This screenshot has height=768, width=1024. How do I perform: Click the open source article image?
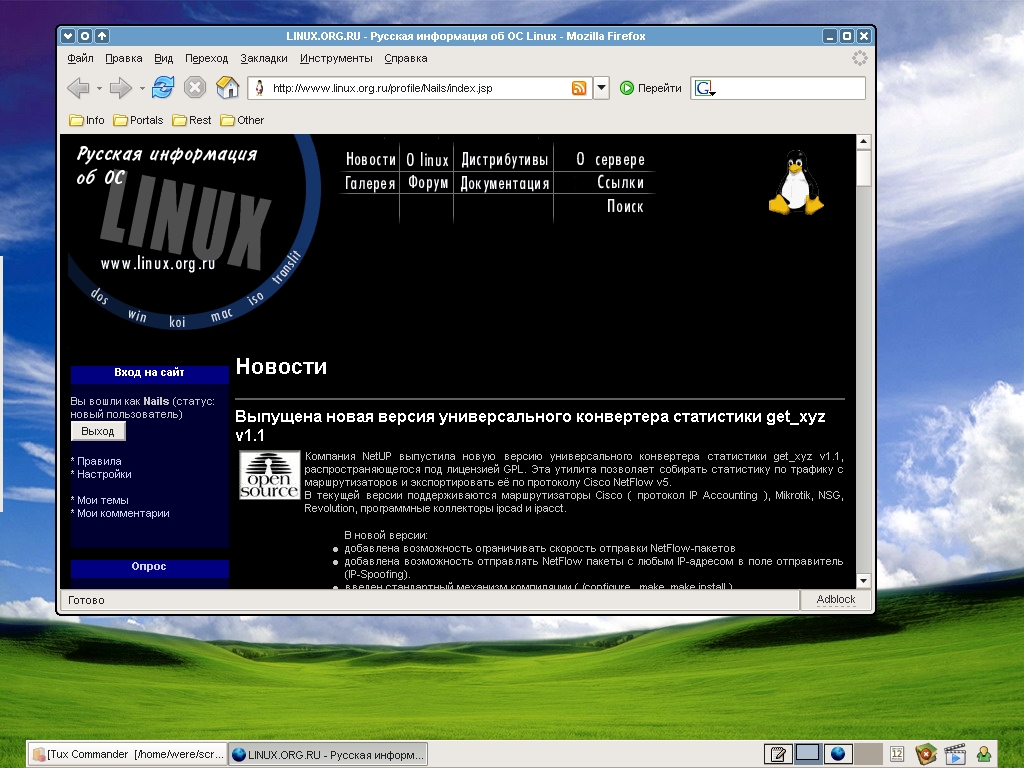tap(269, 475)
